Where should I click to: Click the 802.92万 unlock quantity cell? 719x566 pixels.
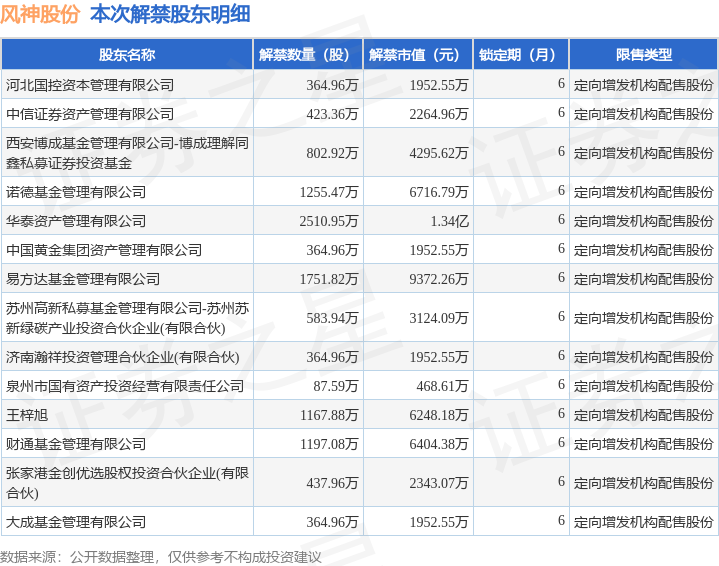point(308,153)
